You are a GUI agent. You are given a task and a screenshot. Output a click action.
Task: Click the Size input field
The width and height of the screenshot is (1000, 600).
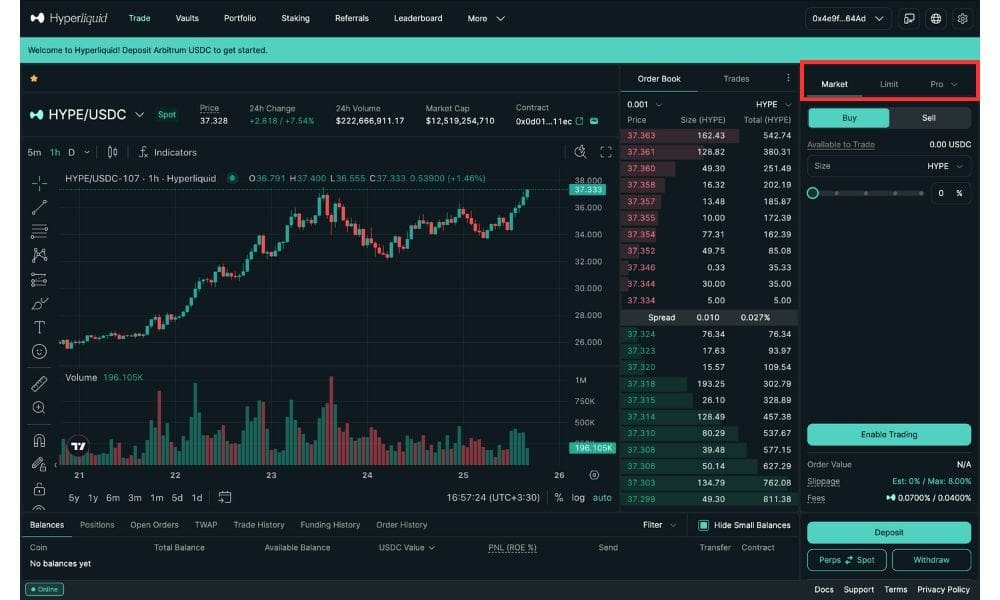(888, 166)
